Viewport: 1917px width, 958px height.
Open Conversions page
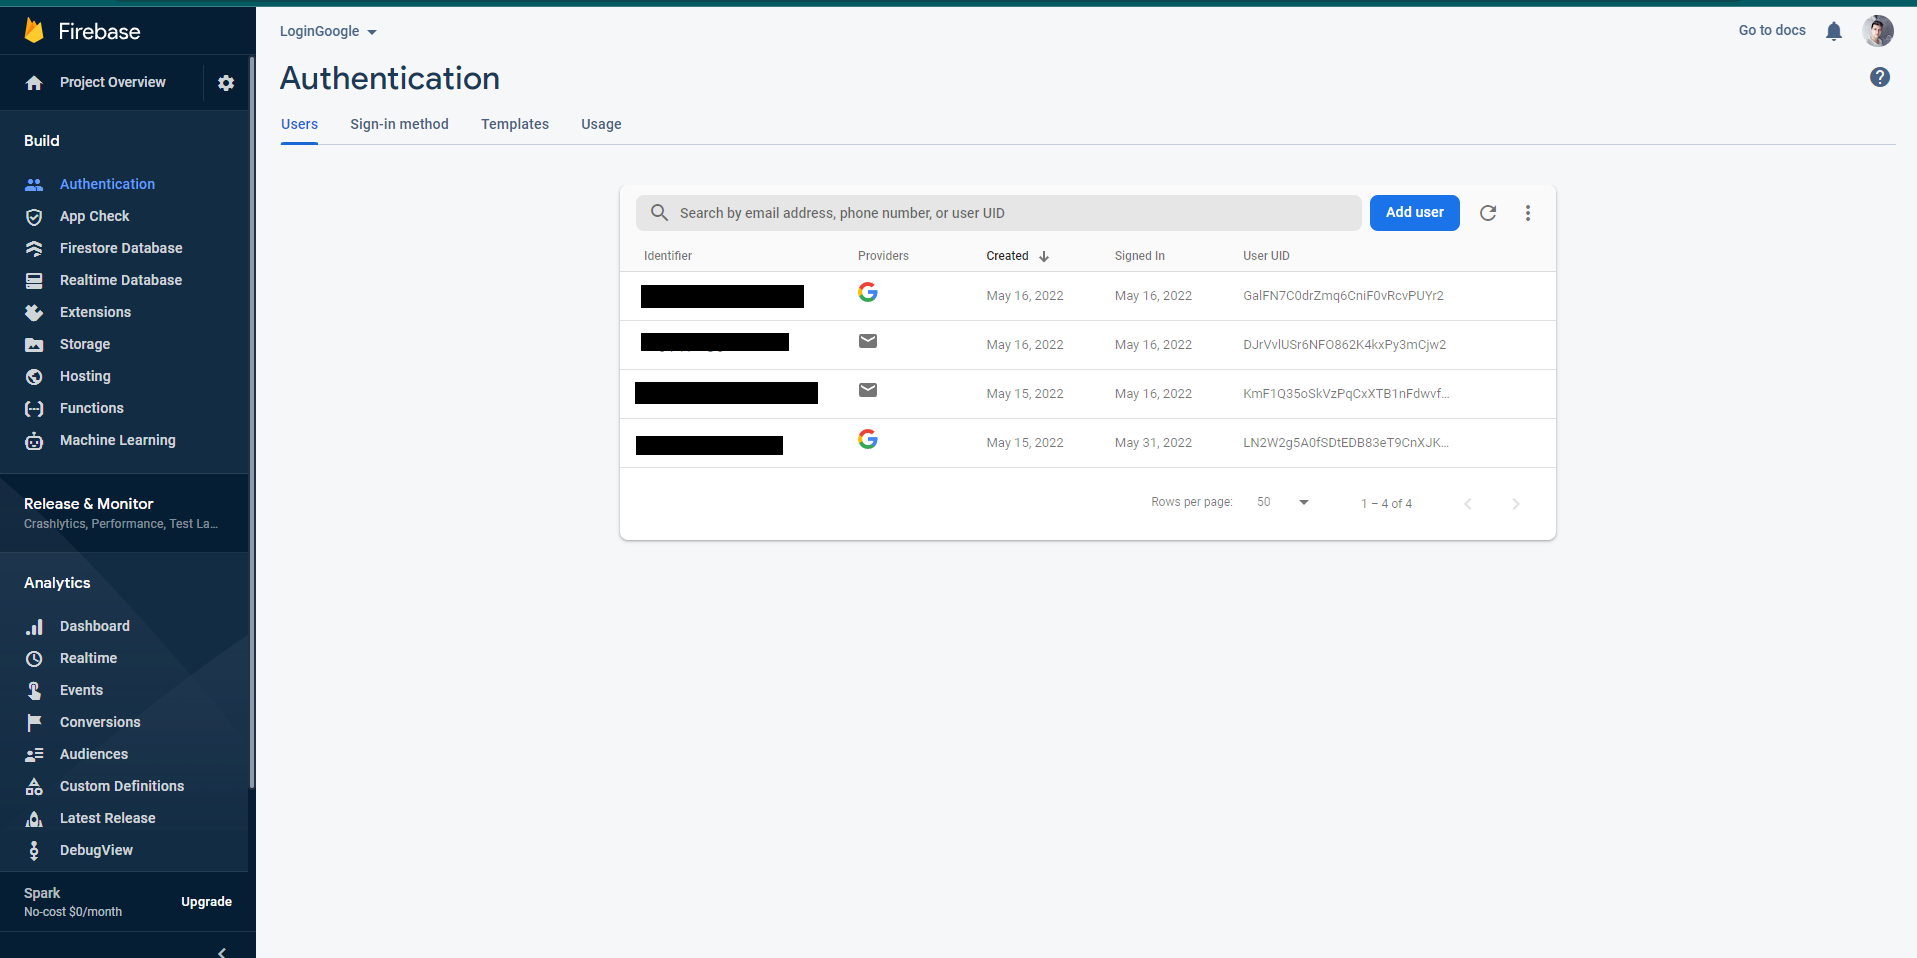click(x=100, y=722)
